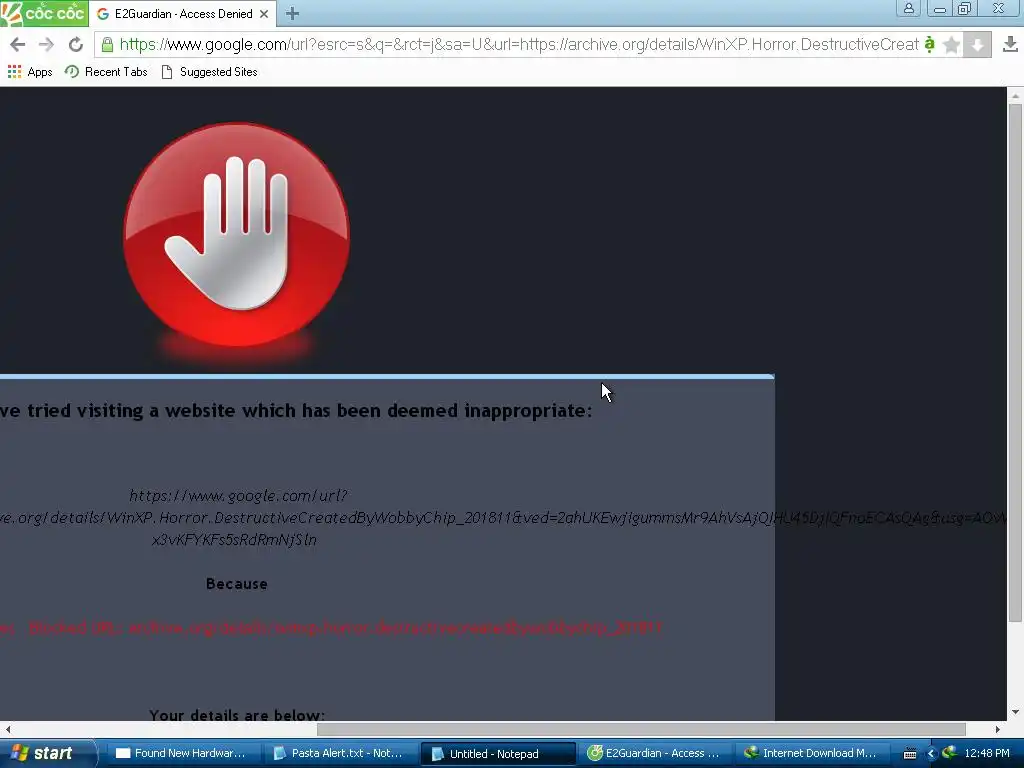Reload the page with the refresh icon
Image resolution: width=1024 pixels, height=768 pixels.
(x=76, y=44)
